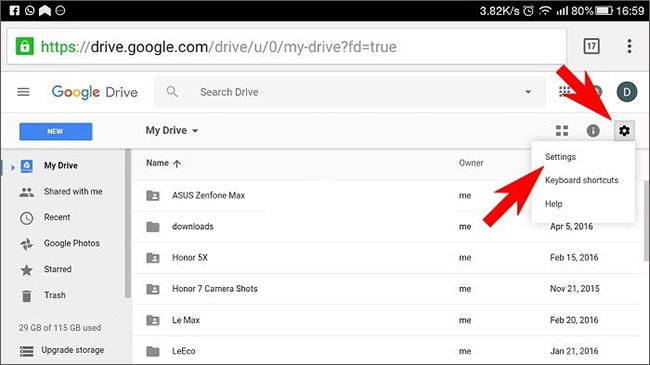Screen dimensions: 650x365
Task: Click the ASUS Zenfone Max folder icon
Action: 153,195
